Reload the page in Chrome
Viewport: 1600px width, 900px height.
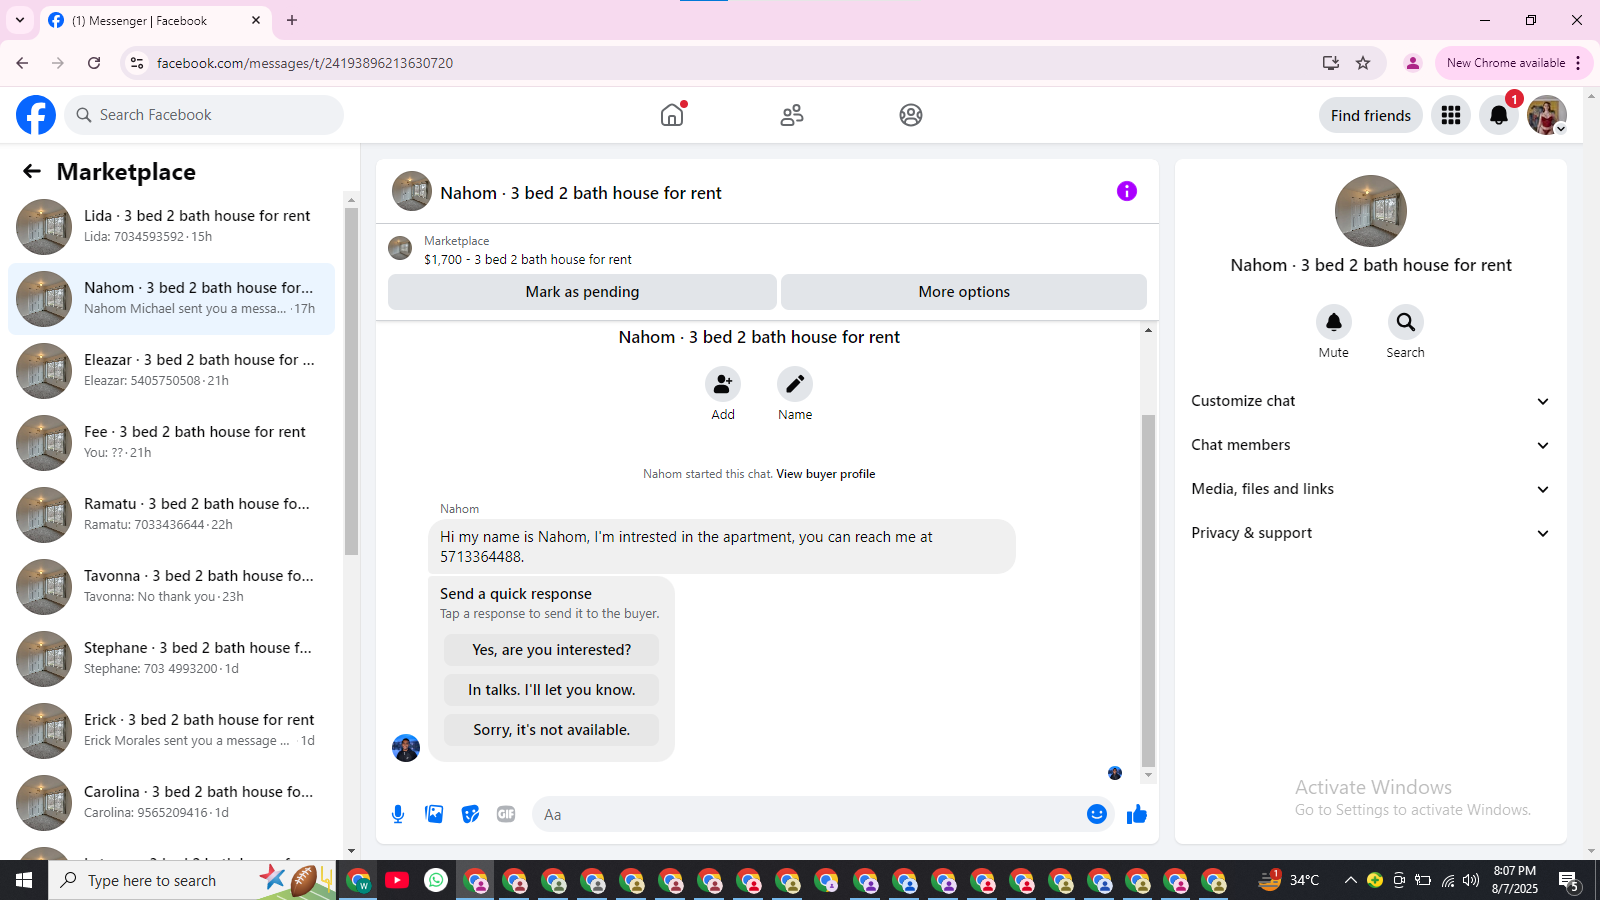pyautogui.click(x=94, y=63)
